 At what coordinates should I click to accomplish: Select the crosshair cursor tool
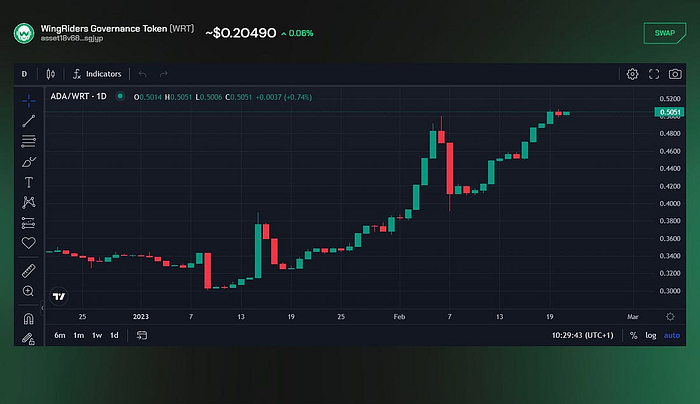[29, 101]
